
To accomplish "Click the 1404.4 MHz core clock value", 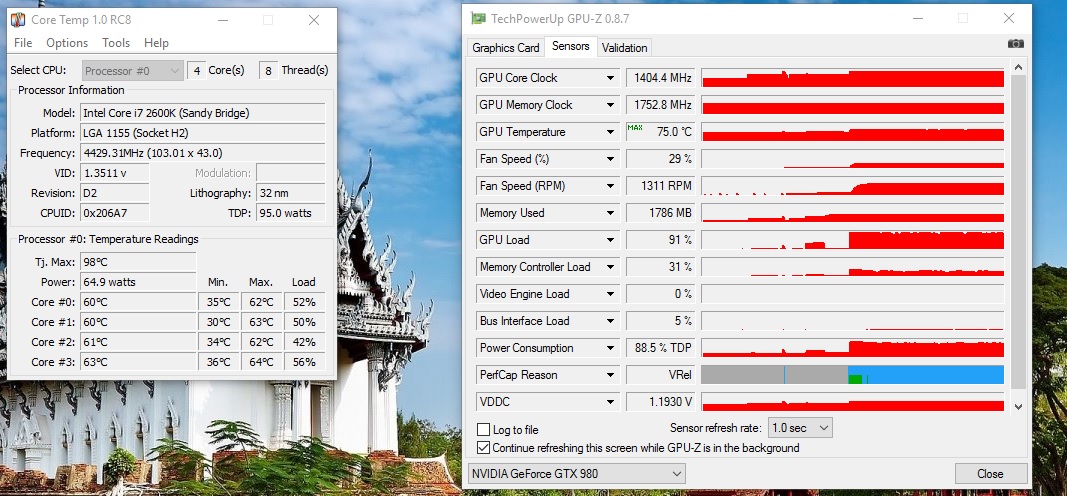I will point(660,78).
